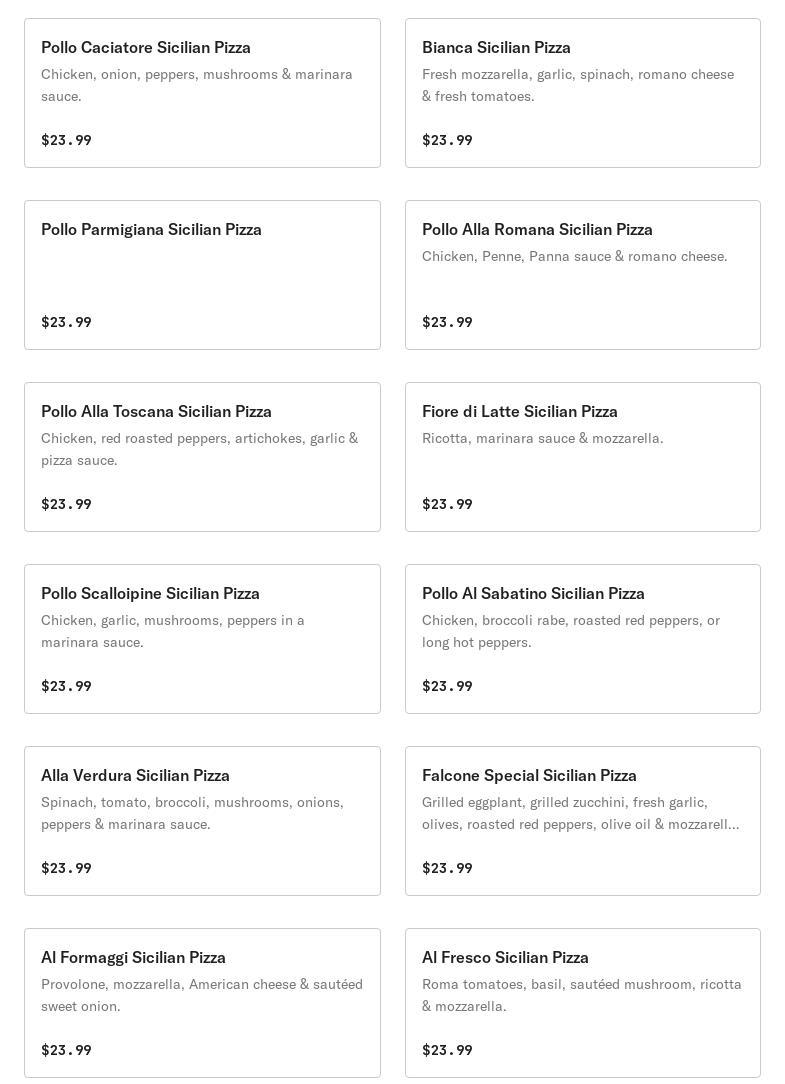This screenshot has width=785, height=1084.
Task: Select Pollo Alla Toscana Sicilian Pizza
Action: [156, 412]
